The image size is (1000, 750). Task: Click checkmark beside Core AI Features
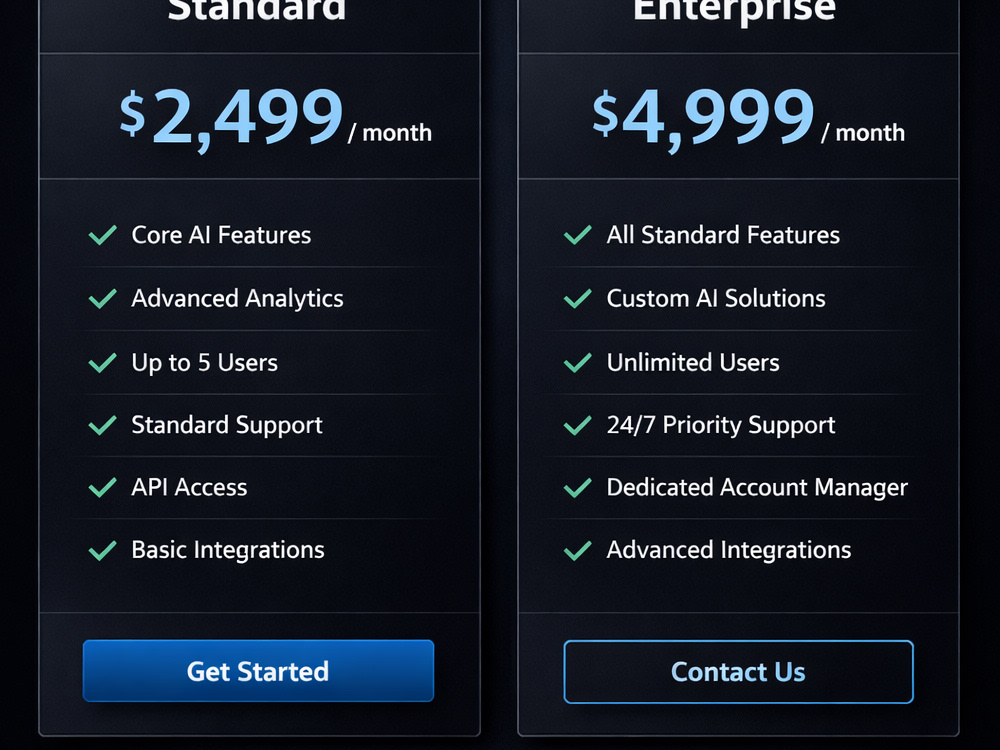[103, 235]
